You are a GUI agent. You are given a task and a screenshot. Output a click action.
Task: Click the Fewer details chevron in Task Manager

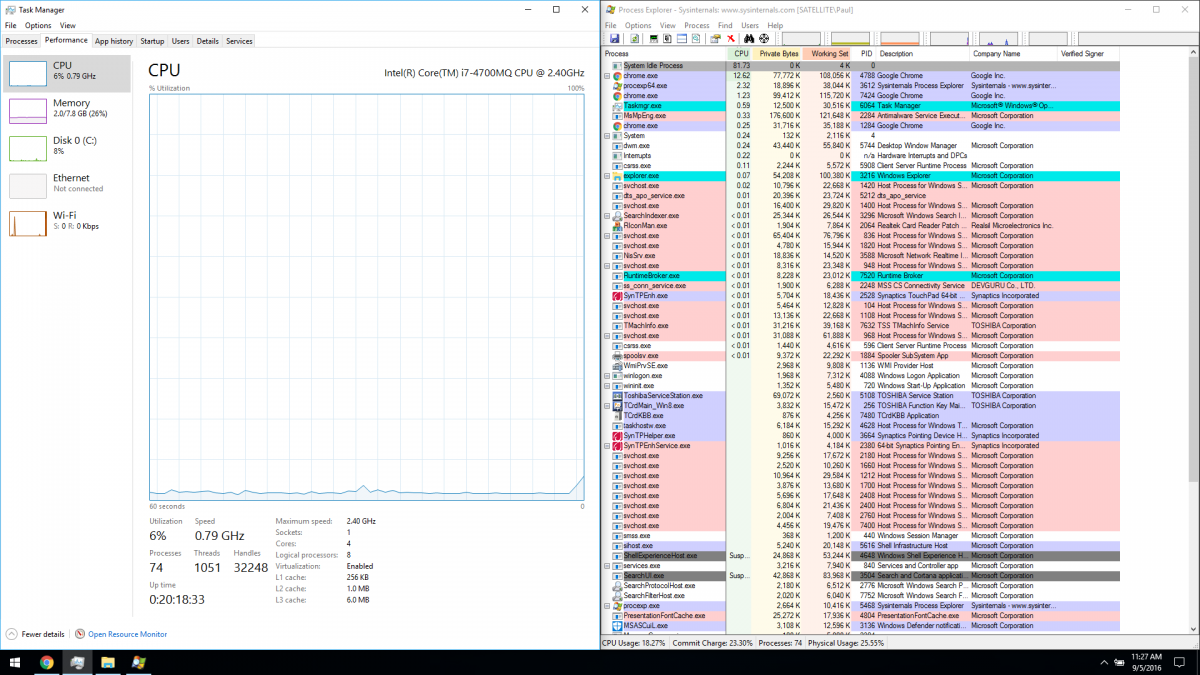tap(11, 634)
